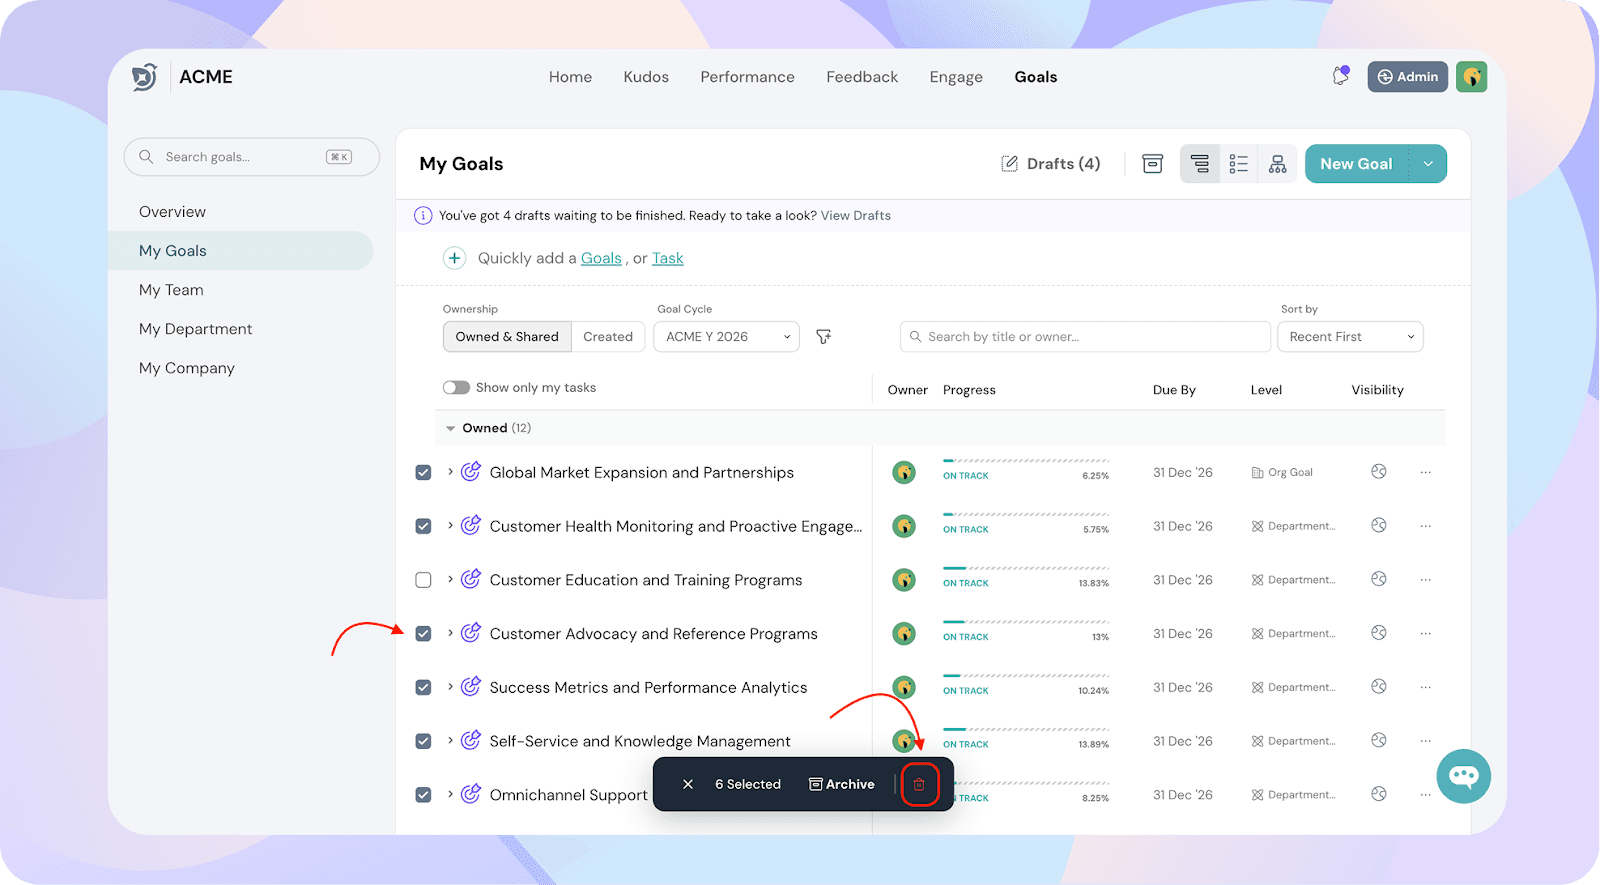1600x885 pixels.
Task: Check the Customer Education and Training Programs checkbox
Action: pos(424,580)
